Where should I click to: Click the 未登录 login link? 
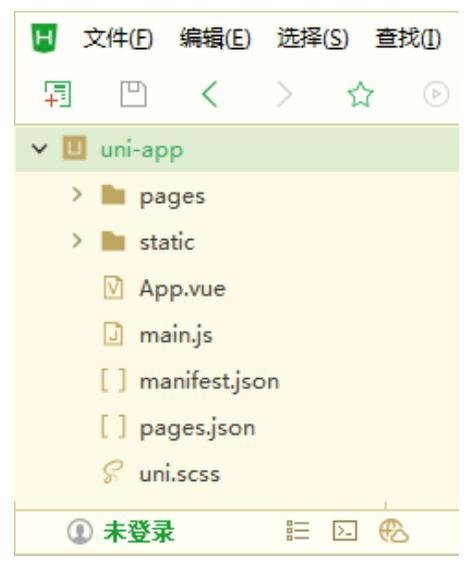(139, 532)
